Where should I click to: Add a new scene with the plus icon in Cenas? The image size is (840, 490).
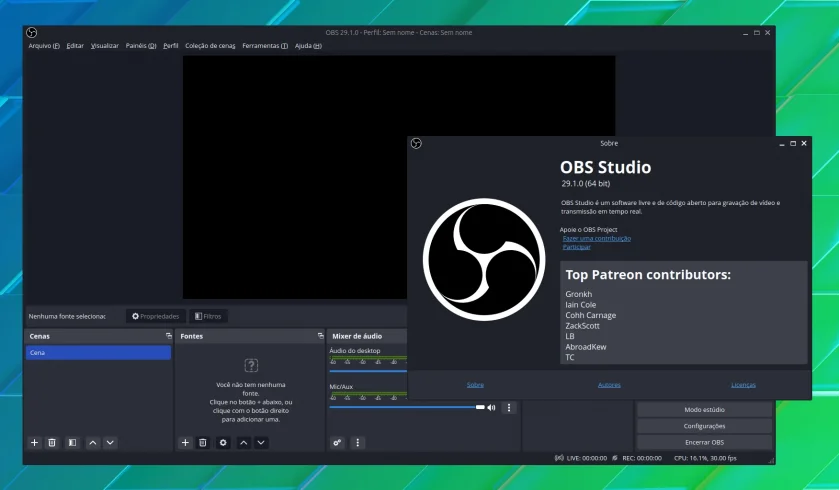(x=34, y=443)
